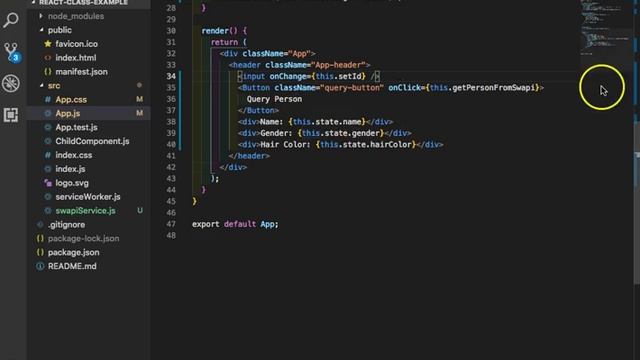Viewport: 640px width, 360px height.
Task: Open package-lock.json file
Action: [x=83, y=238]
